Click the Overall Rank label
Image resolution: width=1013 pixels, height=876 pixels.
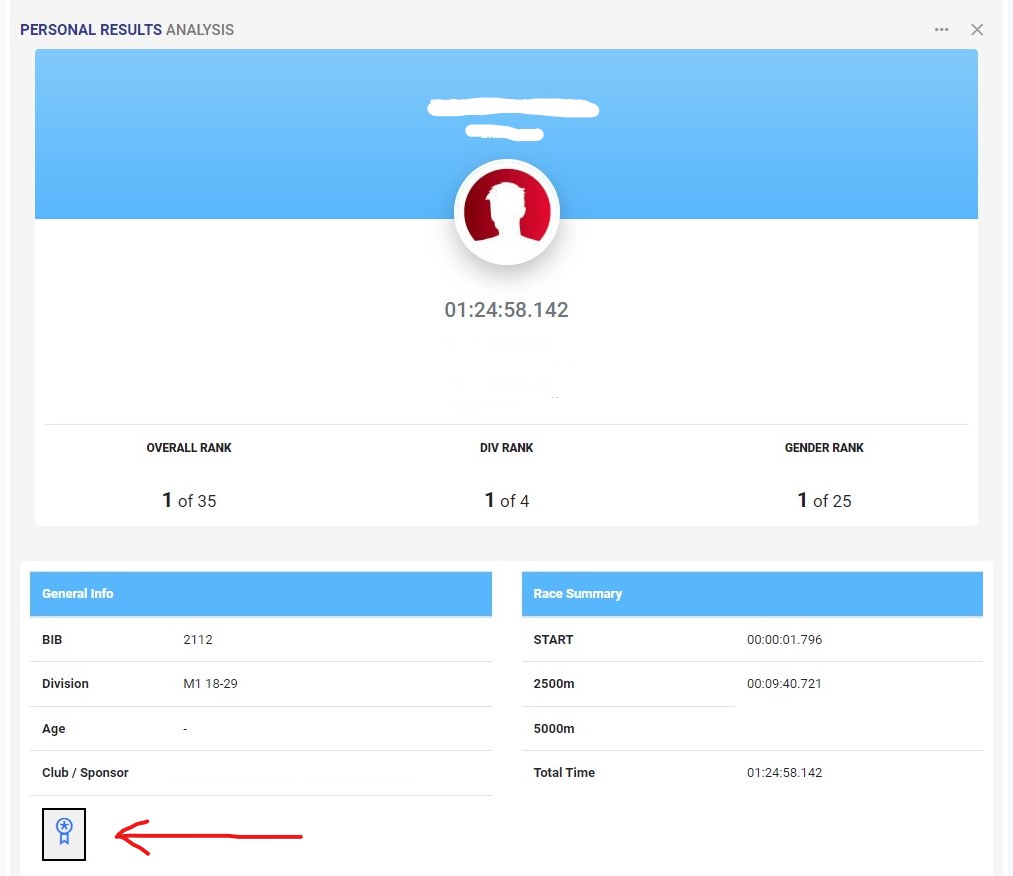pos(189,448)
